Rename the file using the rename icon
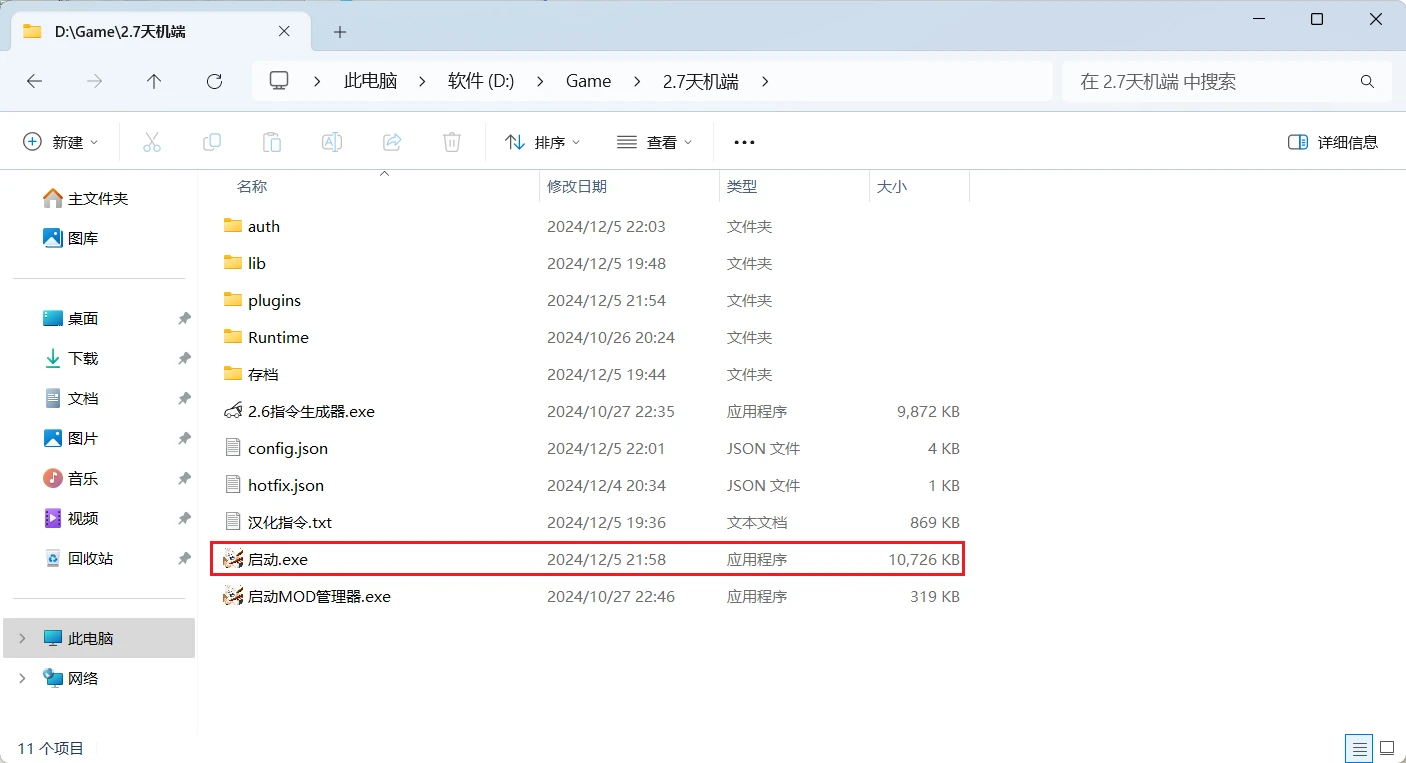The image size is (1406, 763). pos(331,141)
